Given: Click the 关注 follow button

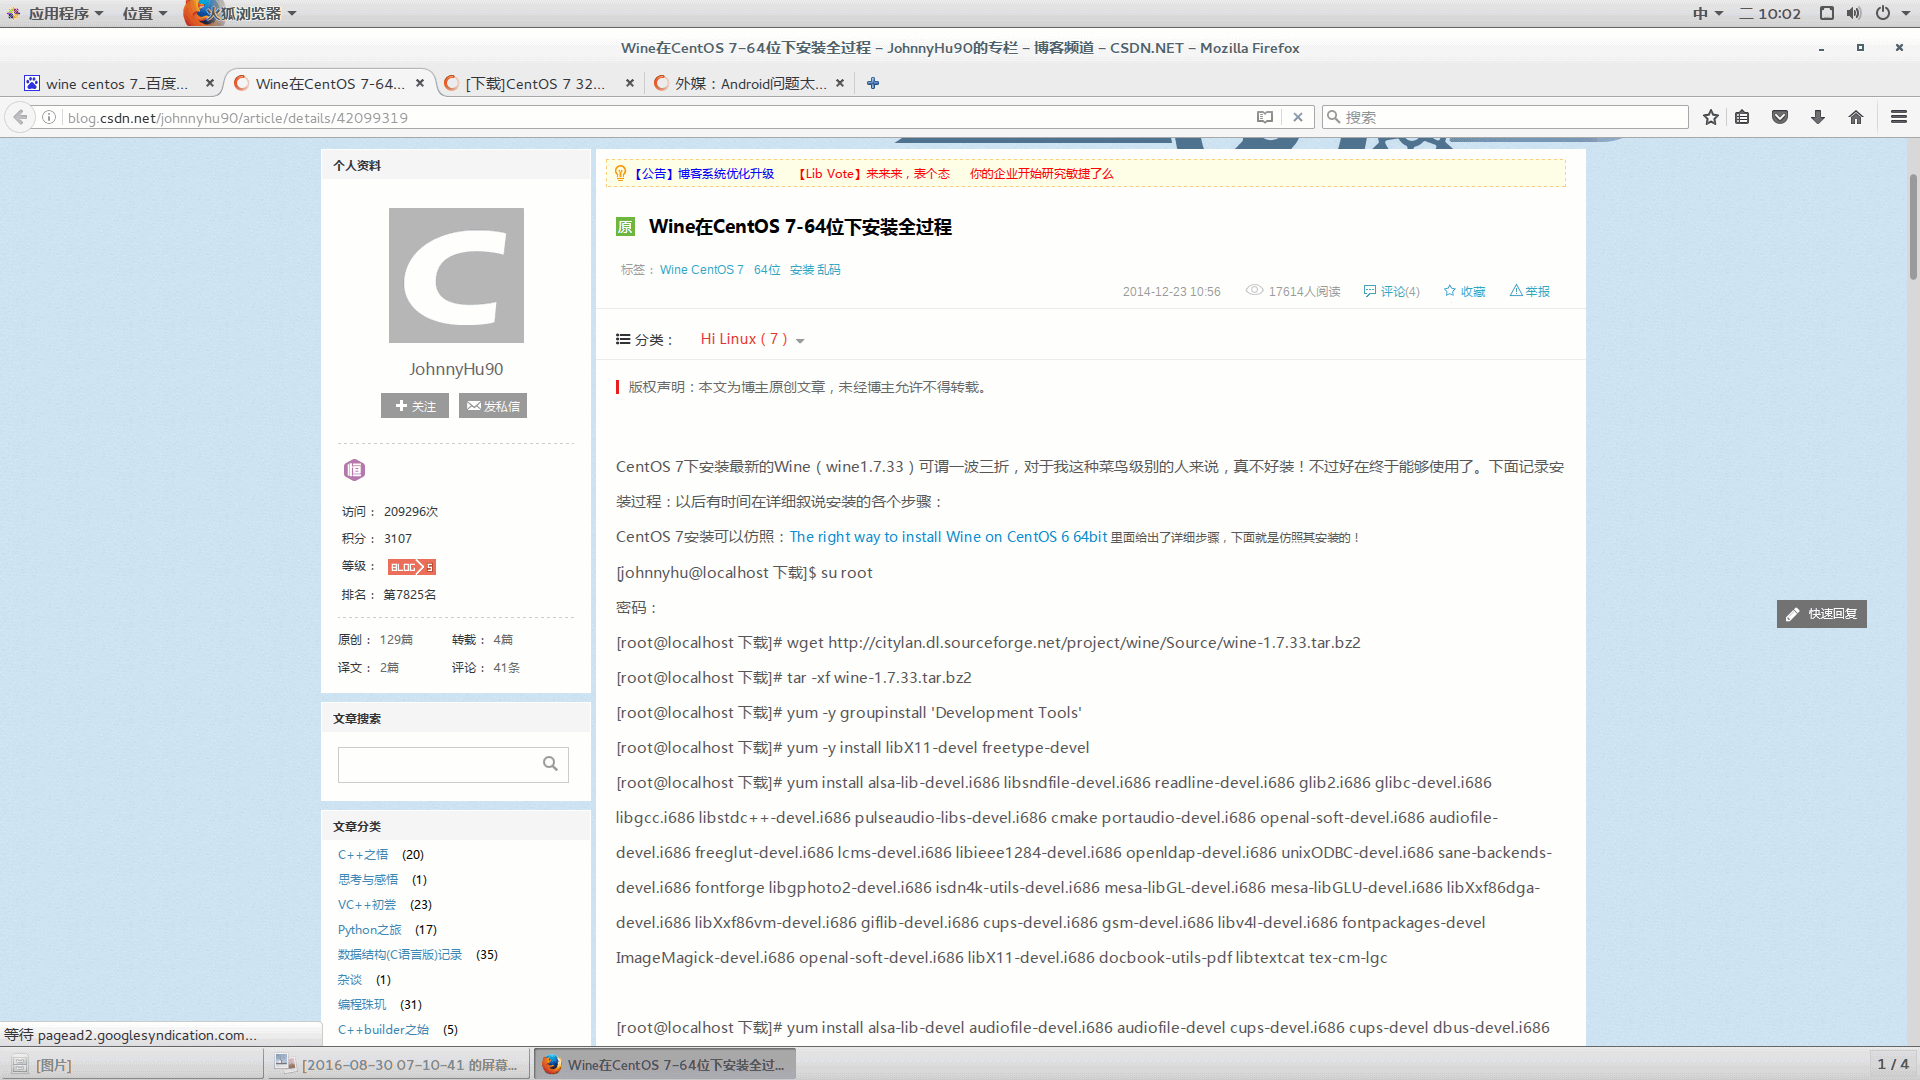Looking at the screenshot, I should 415,405.
